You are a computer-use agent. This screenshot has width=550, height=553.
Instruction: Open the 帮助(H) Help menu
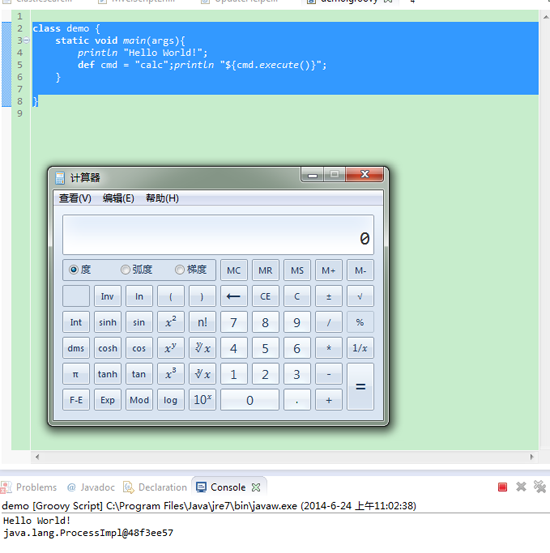click(162, 198)
